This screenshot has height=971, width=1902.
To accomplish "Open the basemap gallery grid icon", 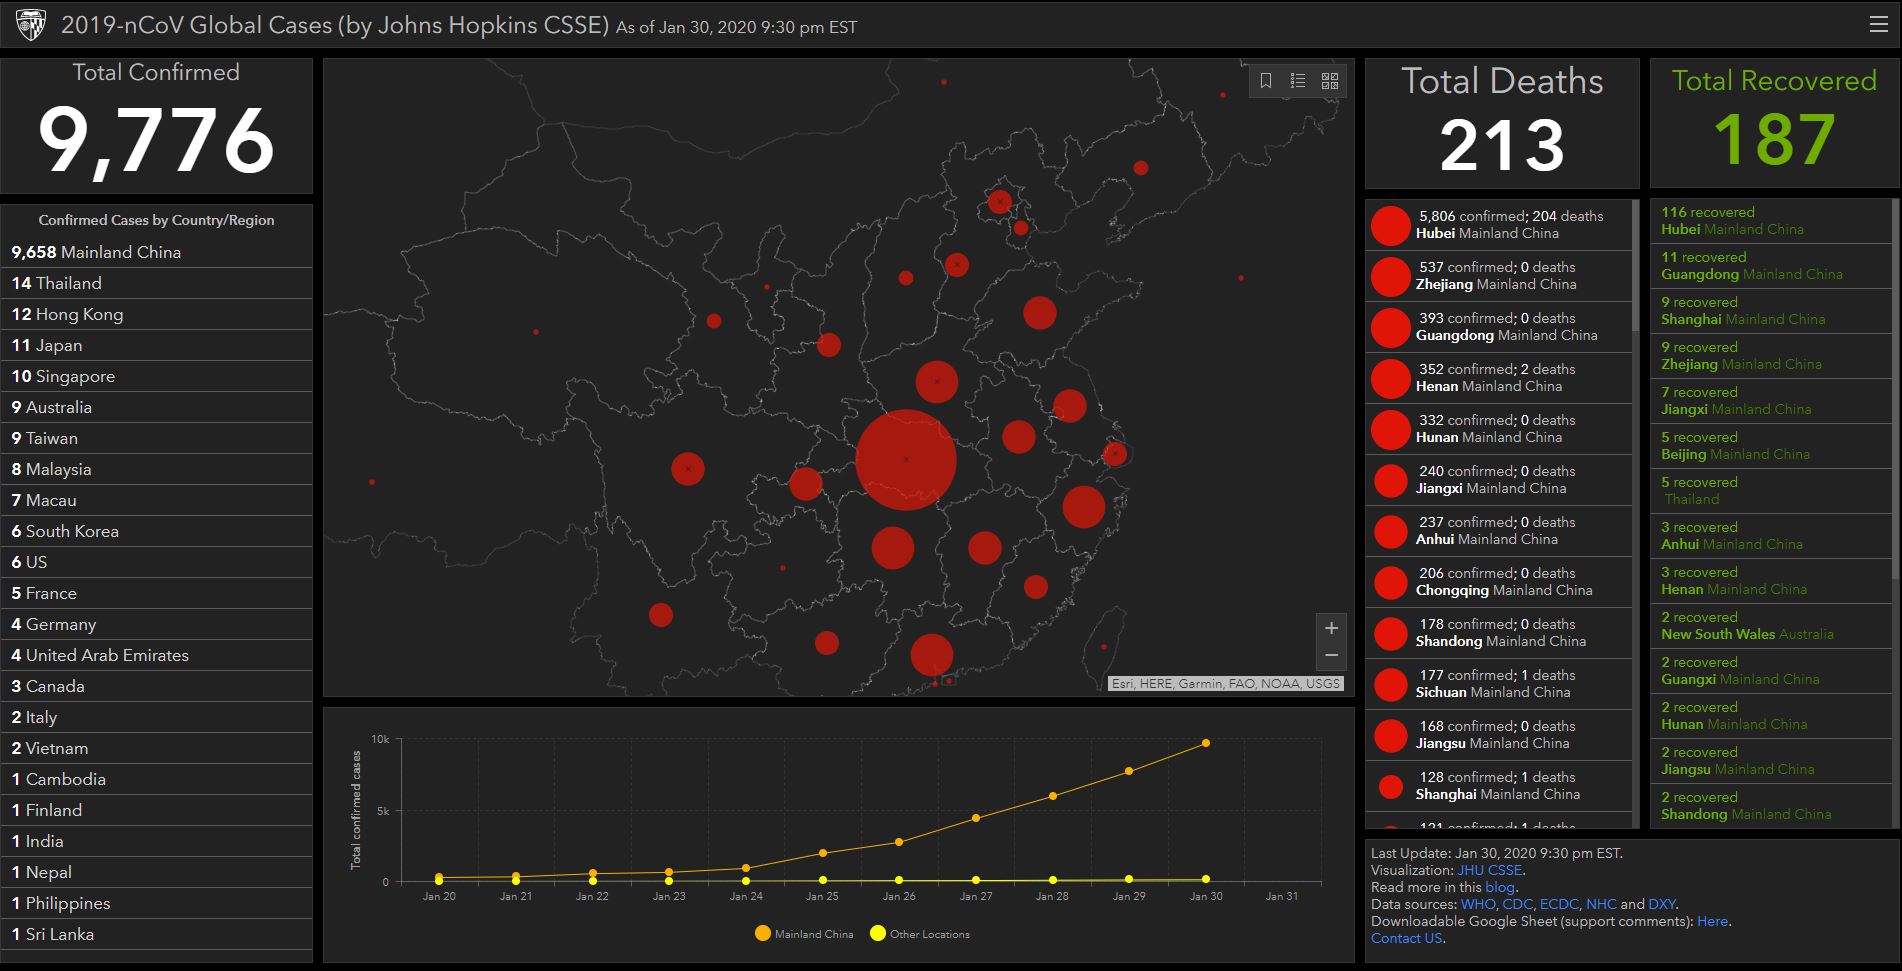I will pos(1330,81).
